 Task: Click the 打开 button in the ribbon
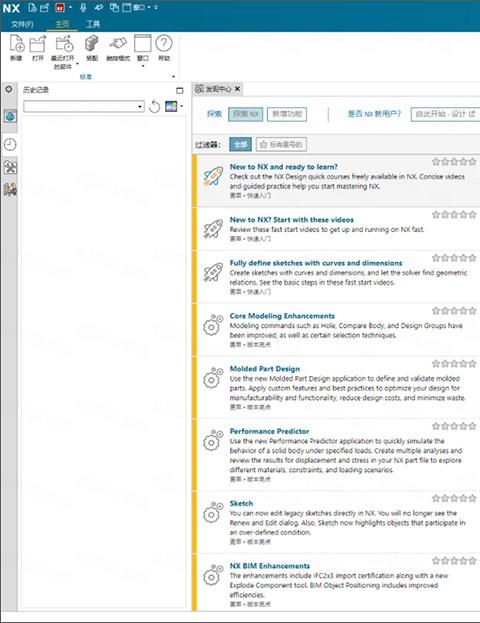[x=38, y=48]
